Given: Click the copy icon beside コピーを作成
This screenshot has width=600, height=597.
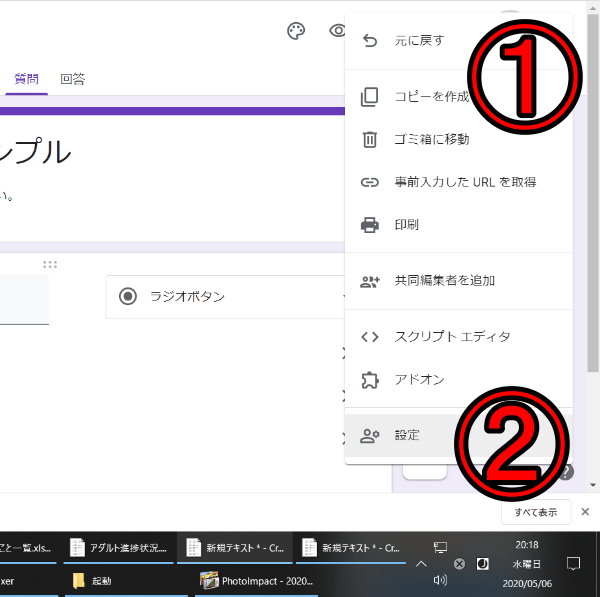Looking at the screenshot, I should [370, 97].
